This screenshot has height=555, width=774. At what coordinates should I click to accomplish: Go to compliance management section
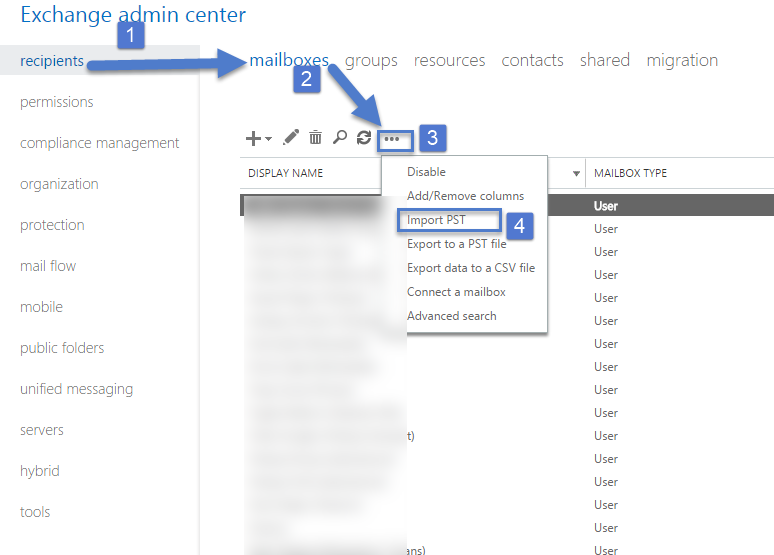[100, 143]
